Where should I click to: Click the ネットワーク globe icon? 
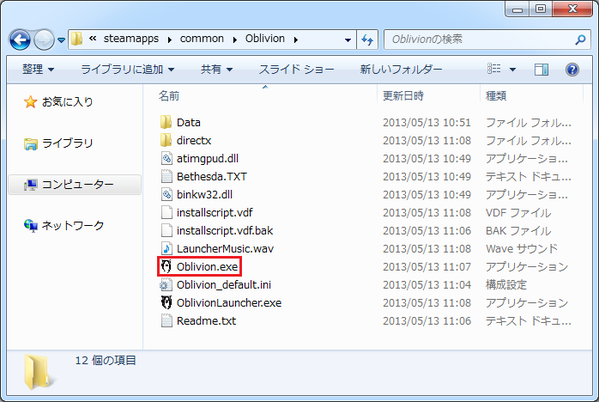(x=31, y=226)
